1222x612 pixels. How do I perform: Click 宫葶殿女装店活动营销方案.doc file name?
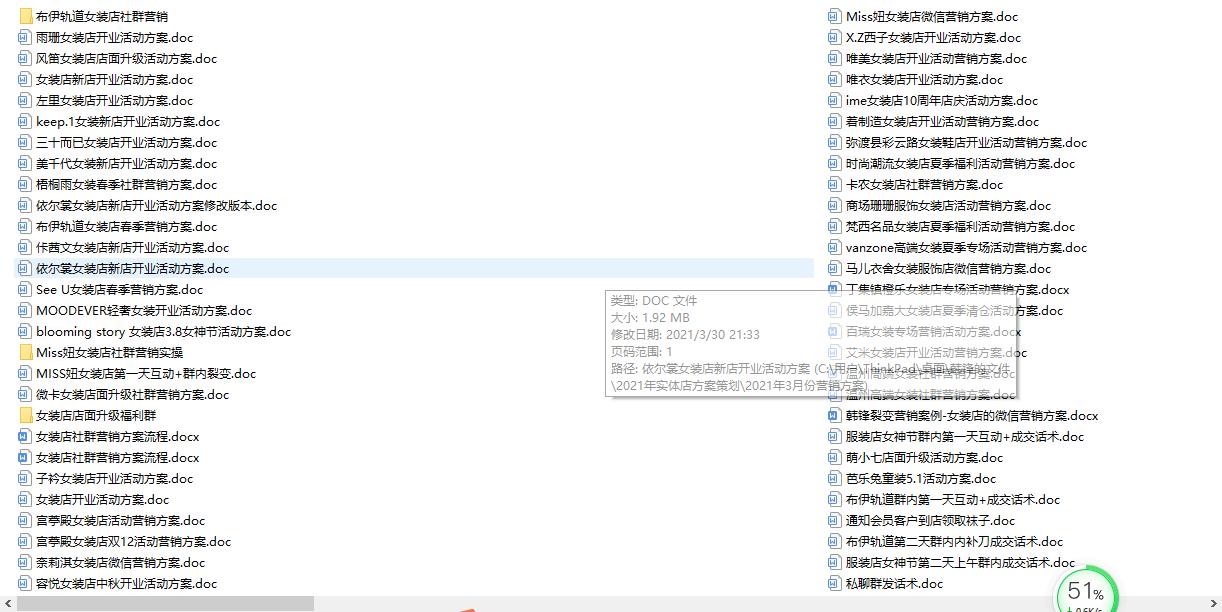tap(120, 520)
